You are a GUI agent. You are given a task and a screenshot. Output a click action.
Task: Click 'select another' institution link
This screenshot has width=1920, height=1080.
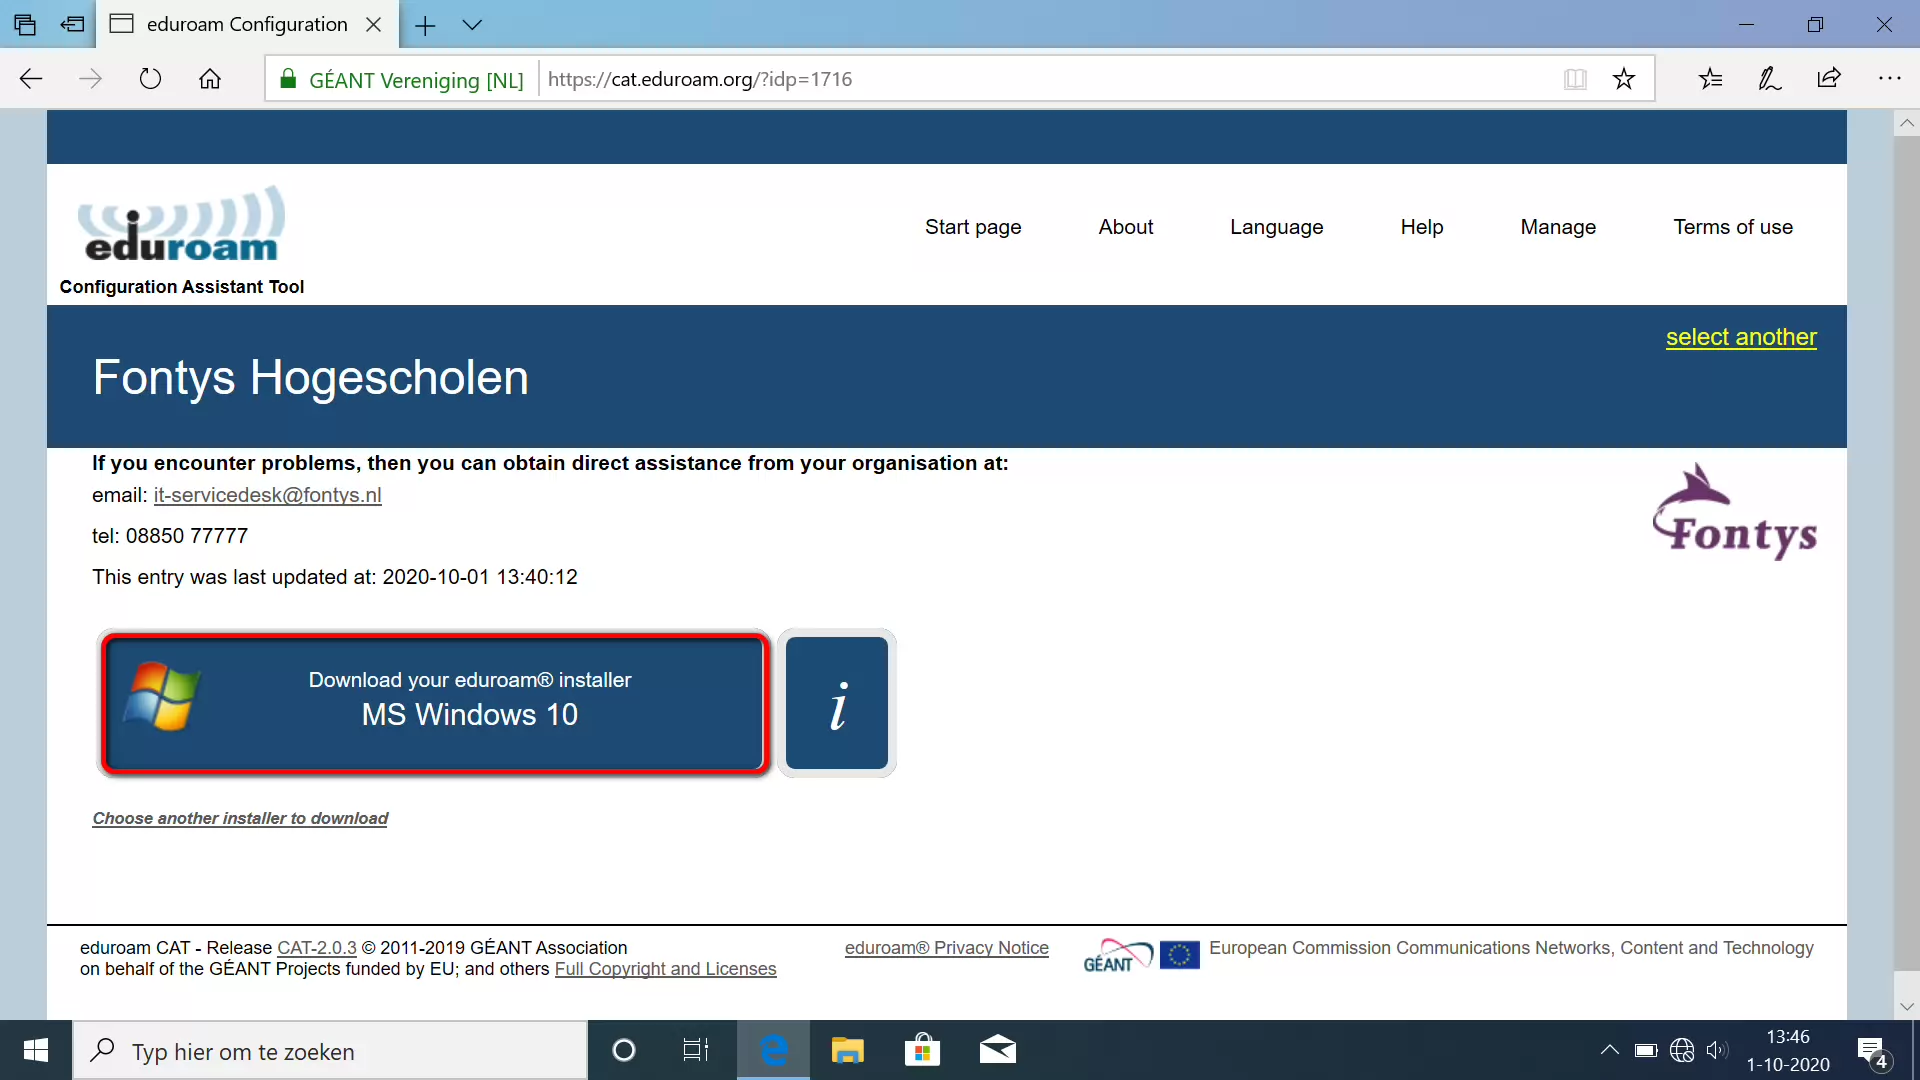[x=1741, y=336]
